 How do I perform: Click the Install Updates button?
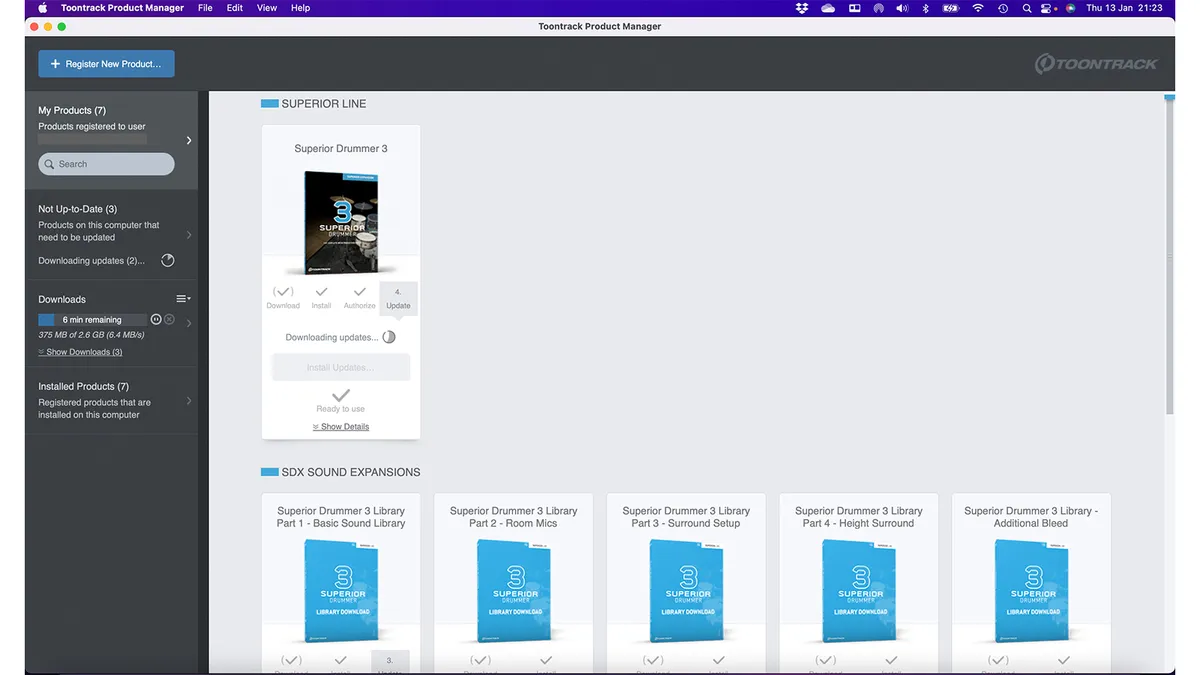pos(341,368)
